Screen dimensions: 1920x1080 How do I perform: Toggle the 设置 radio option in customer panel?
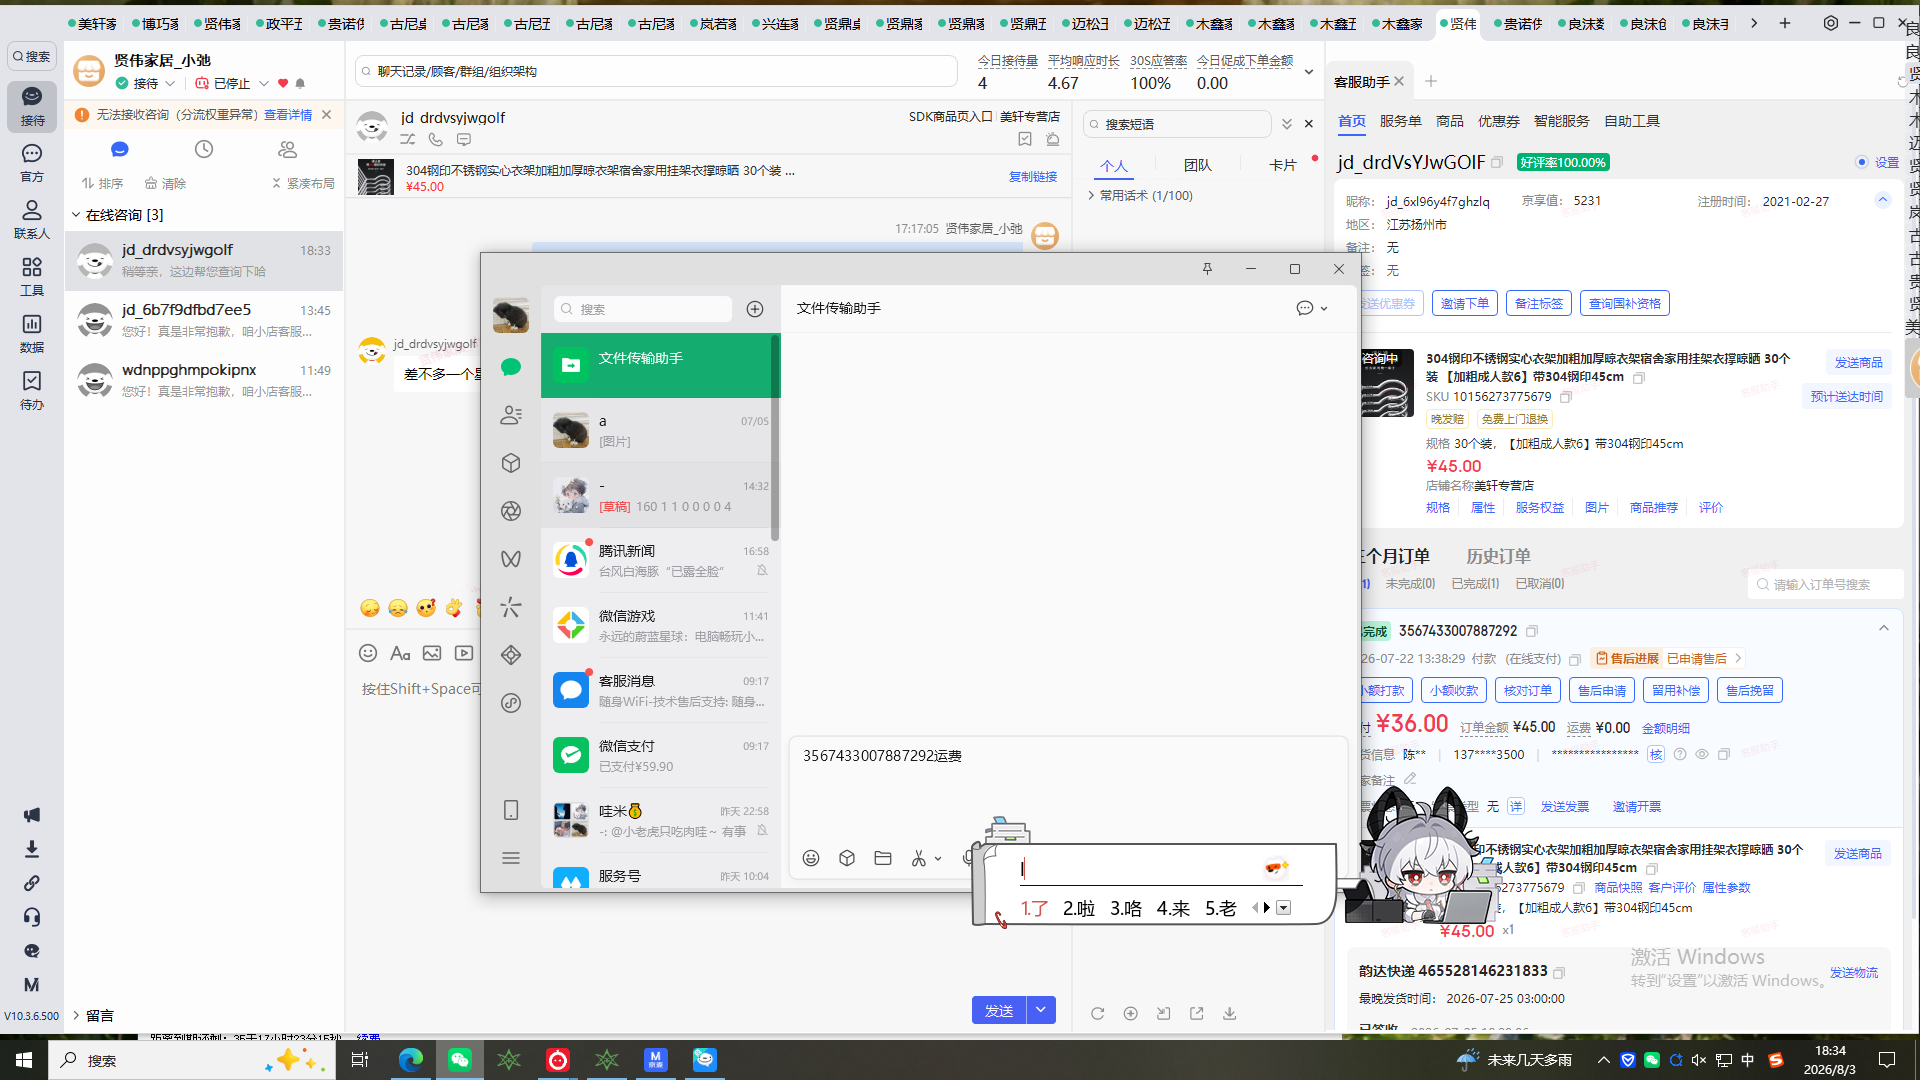[x=1862, y=162]
